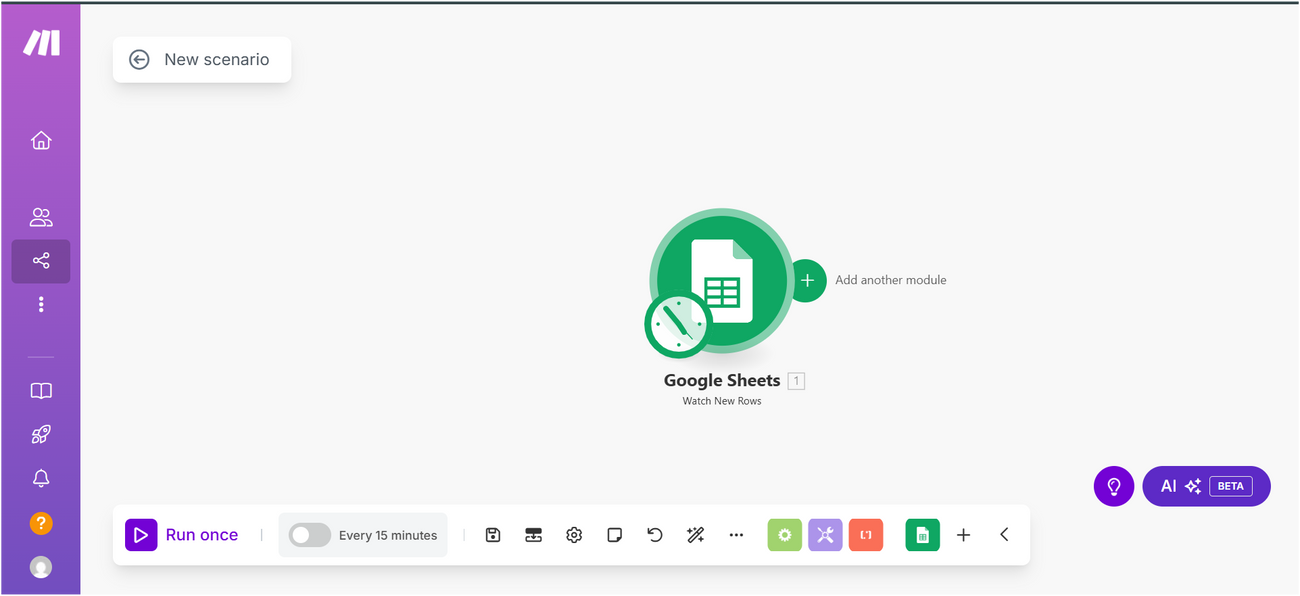The height and width of the screenshot is (596, 1300).
Task: Open the three-dot More menu in sidebar
Action: pyautogui.click(x=41, y=304)
